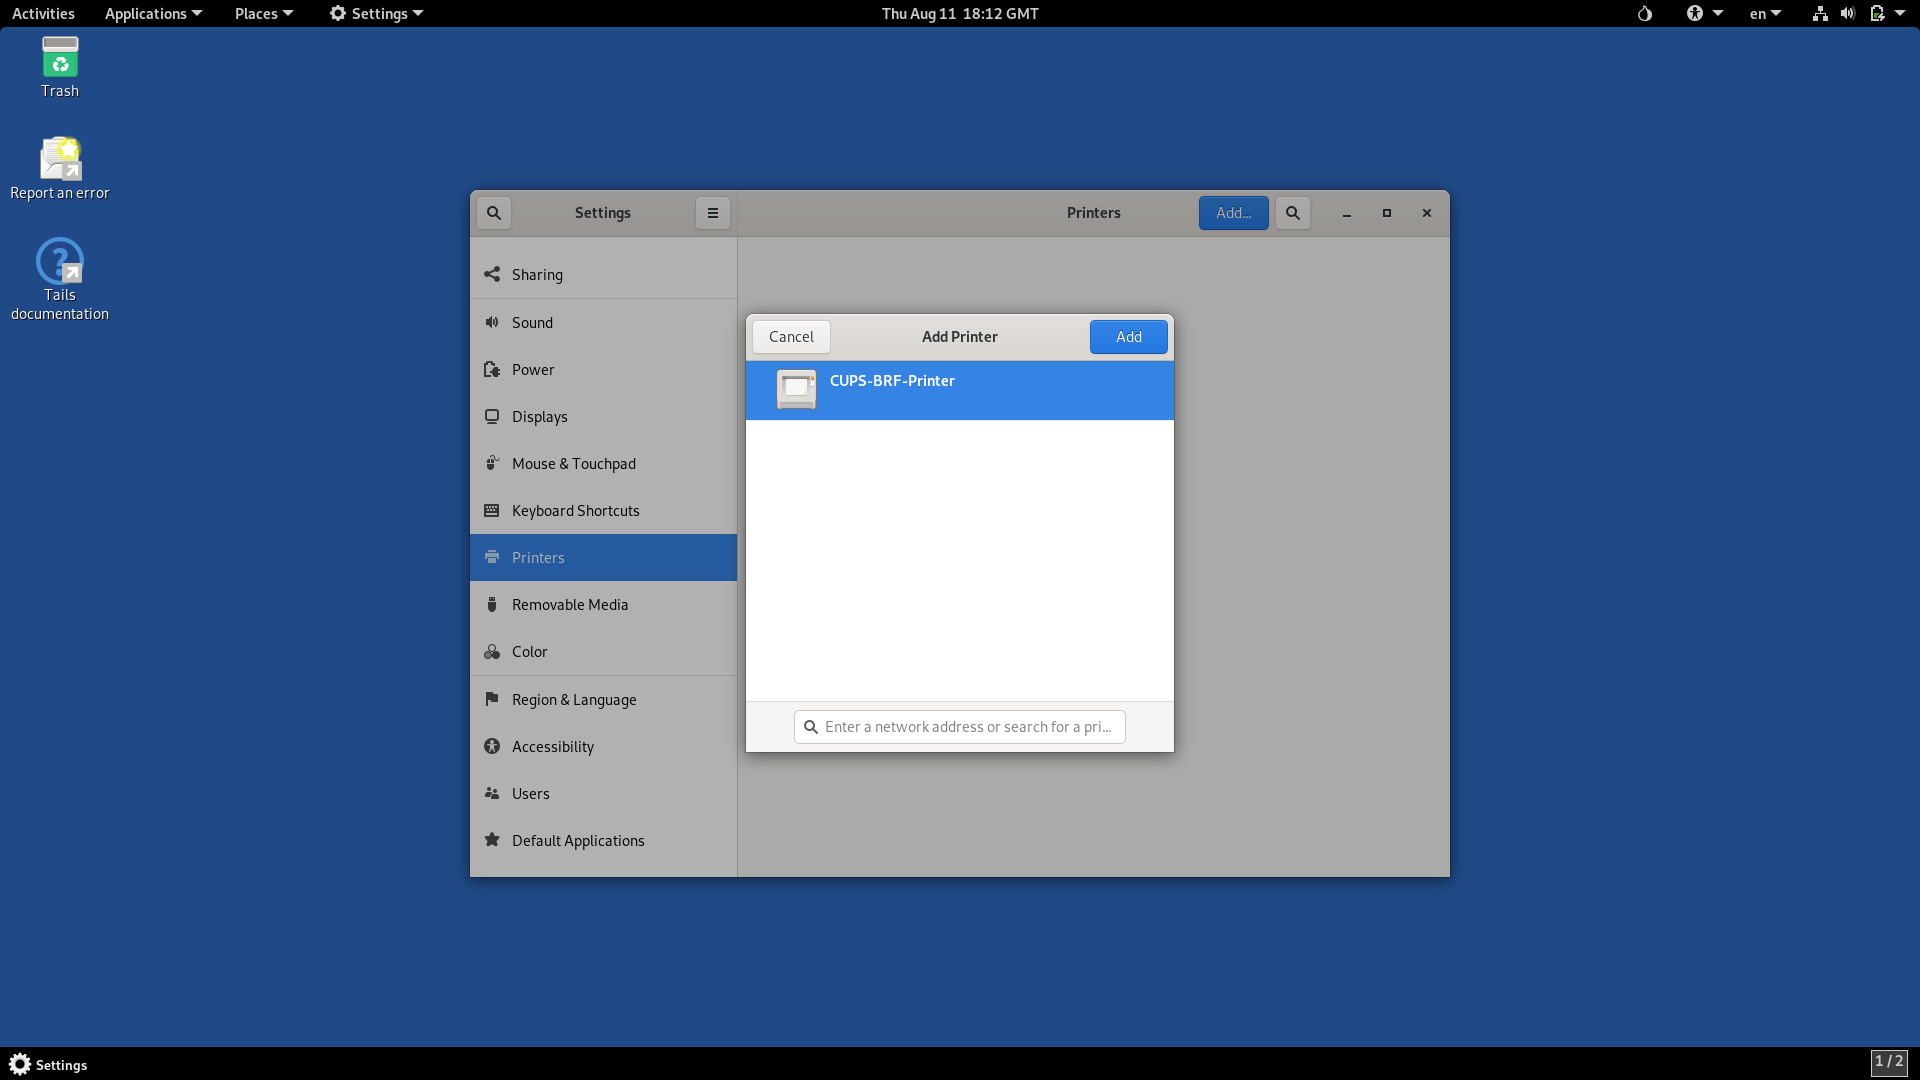
Task: Click the Power settings icon
Action: coord(495,368)
